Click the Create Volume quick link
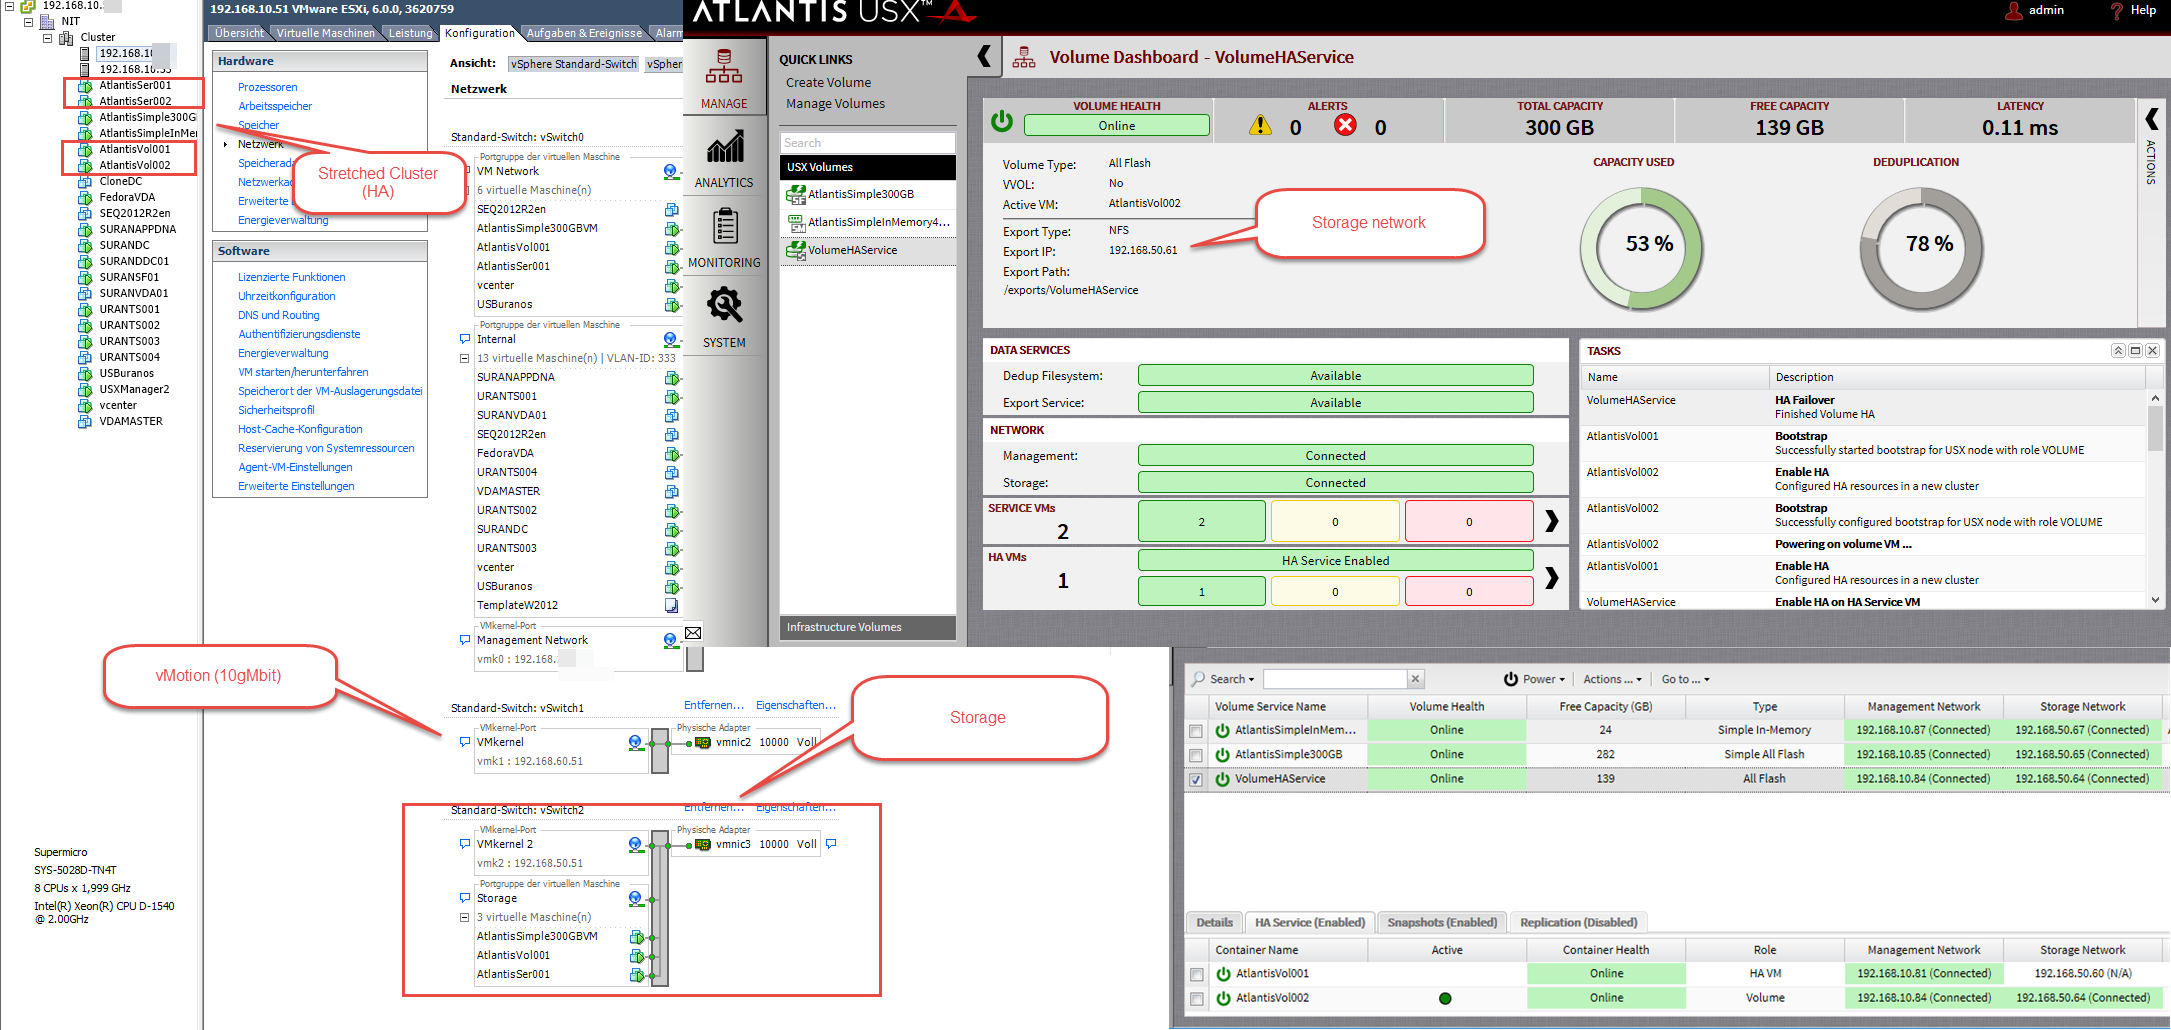Image resolution: width=2171 pixels, height=1030 pixels. click(x=828, y=83)
